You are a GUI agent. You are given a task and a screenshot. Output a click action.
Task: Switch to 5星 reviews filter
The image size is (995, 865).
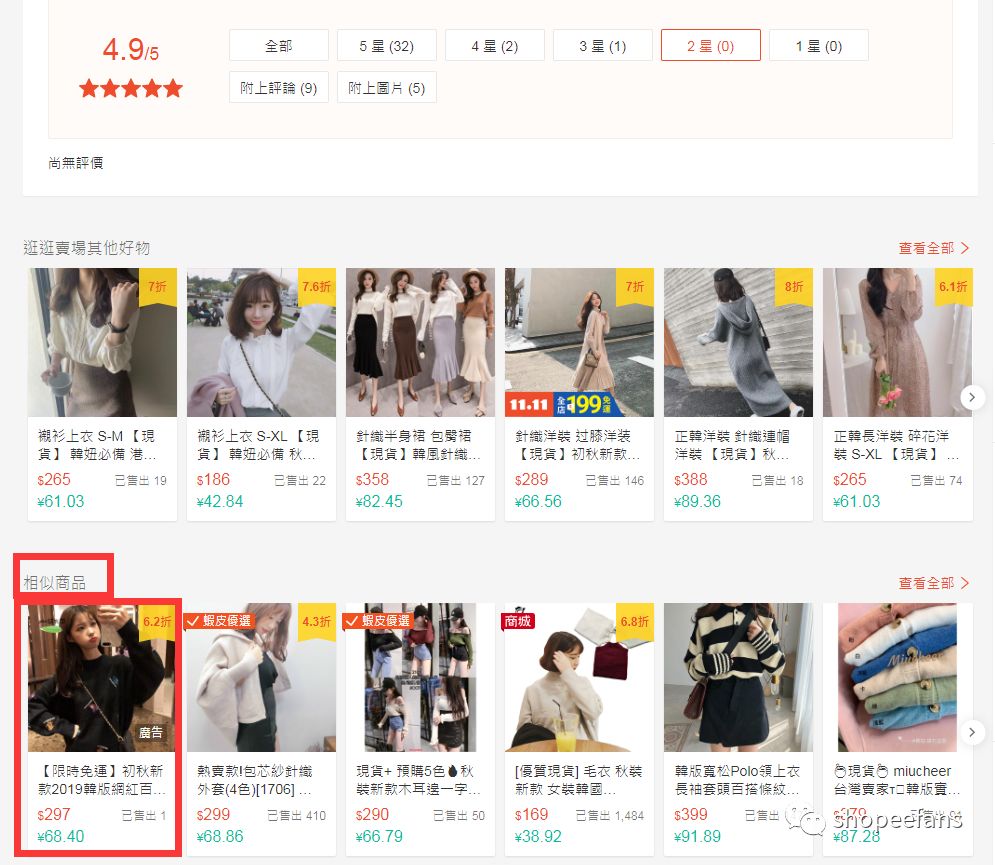(386, 45)
